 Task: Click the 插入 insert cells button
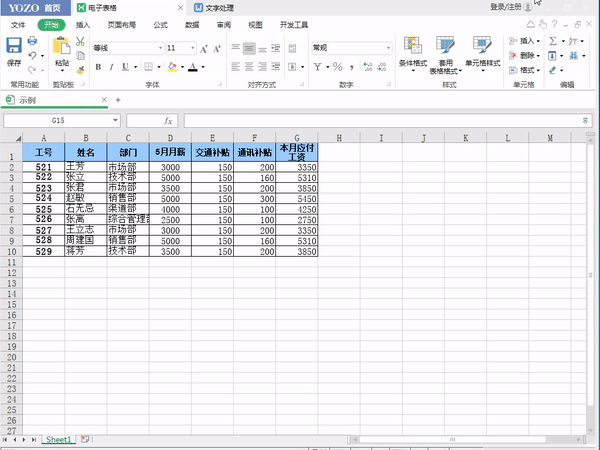click(x=524, y=41)
